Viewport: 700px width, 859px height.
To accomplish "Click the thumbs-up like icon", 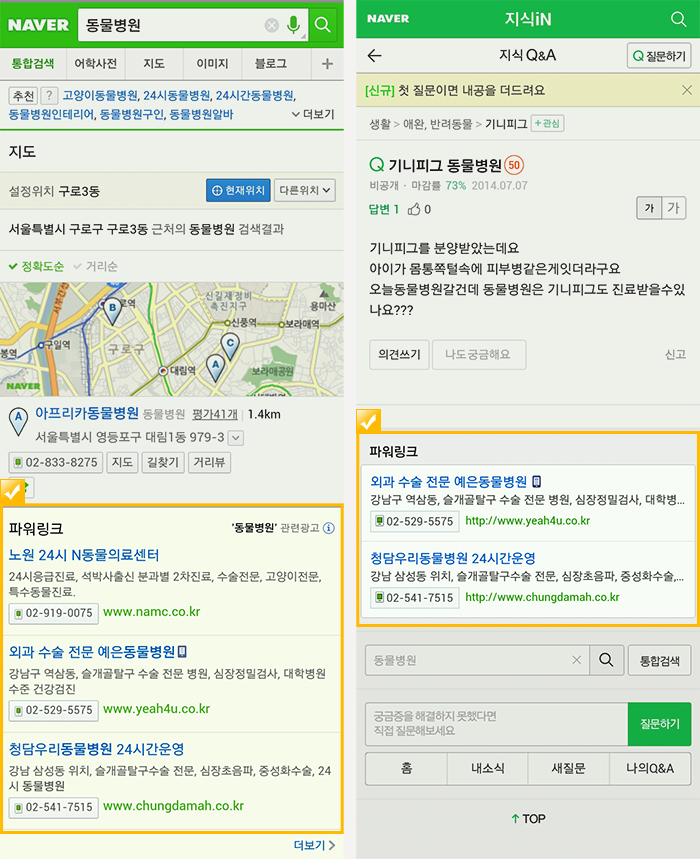I will coord(414,209).
